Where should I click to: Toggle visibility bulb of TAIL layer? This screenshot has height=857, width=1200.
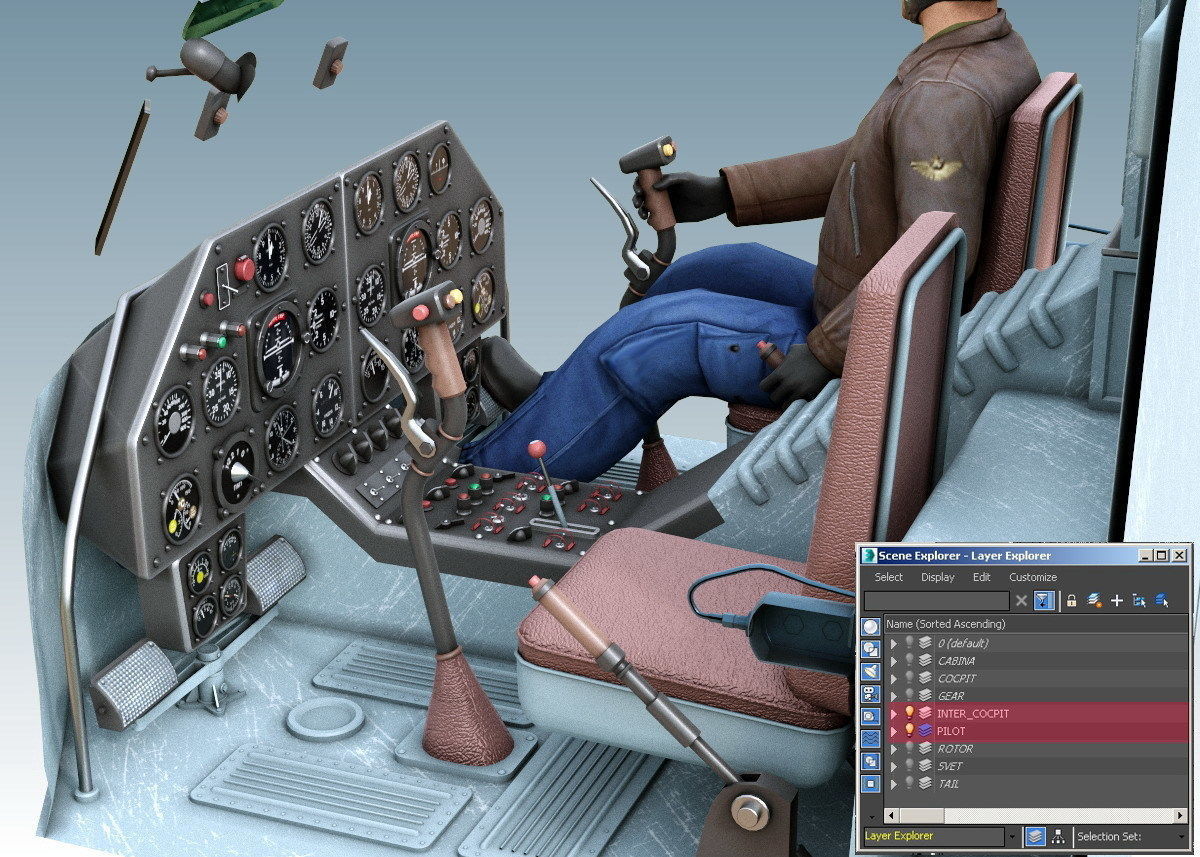910,784
